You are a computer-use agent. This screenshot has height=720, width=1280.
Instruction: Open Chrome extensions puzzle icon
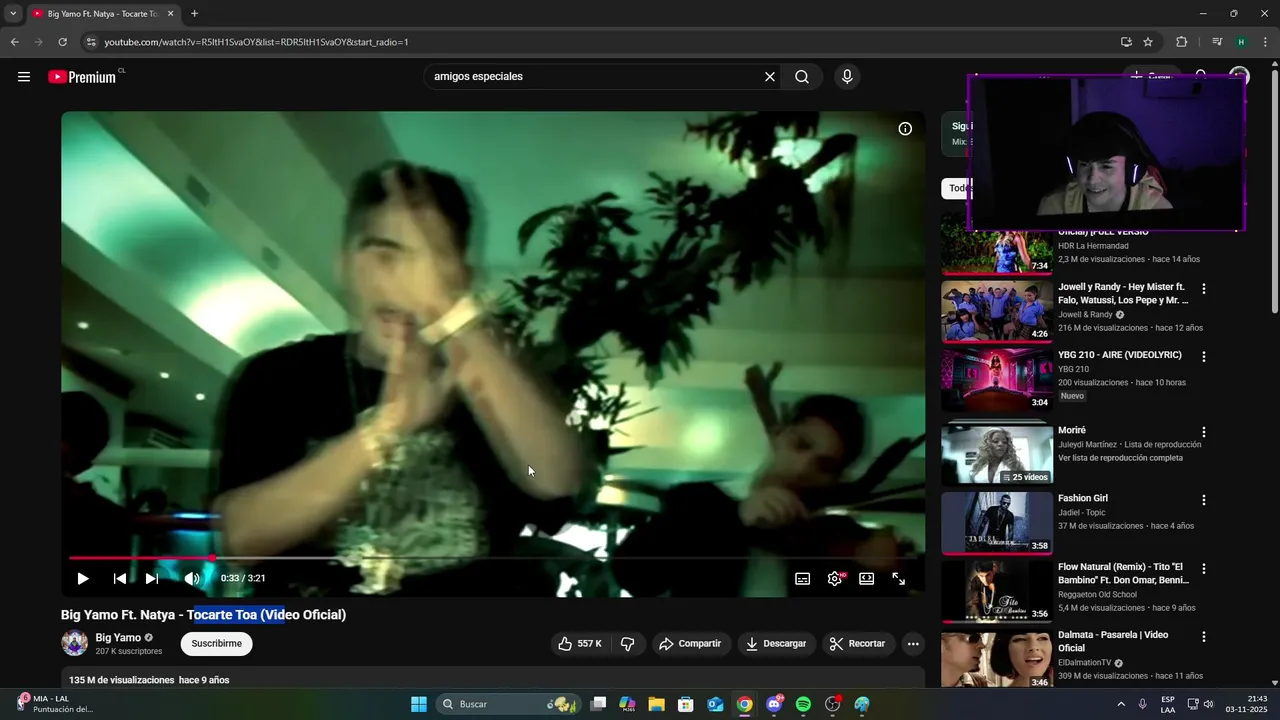click(1181, 42)
